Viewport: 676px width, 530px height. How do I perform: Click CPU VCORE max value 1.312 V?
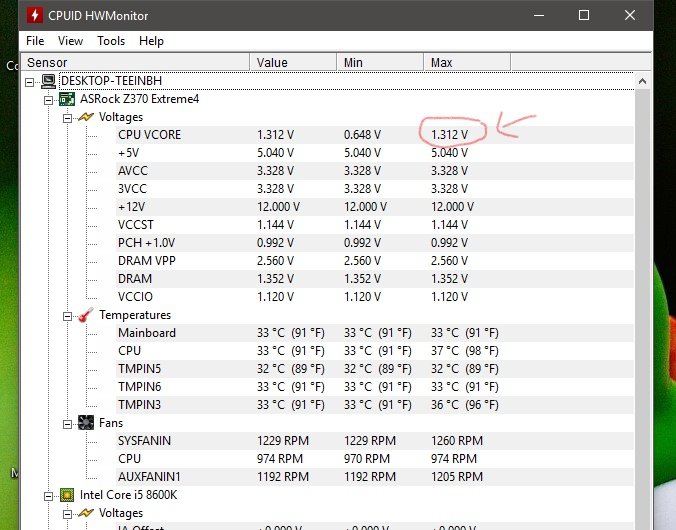coord(449,135)
